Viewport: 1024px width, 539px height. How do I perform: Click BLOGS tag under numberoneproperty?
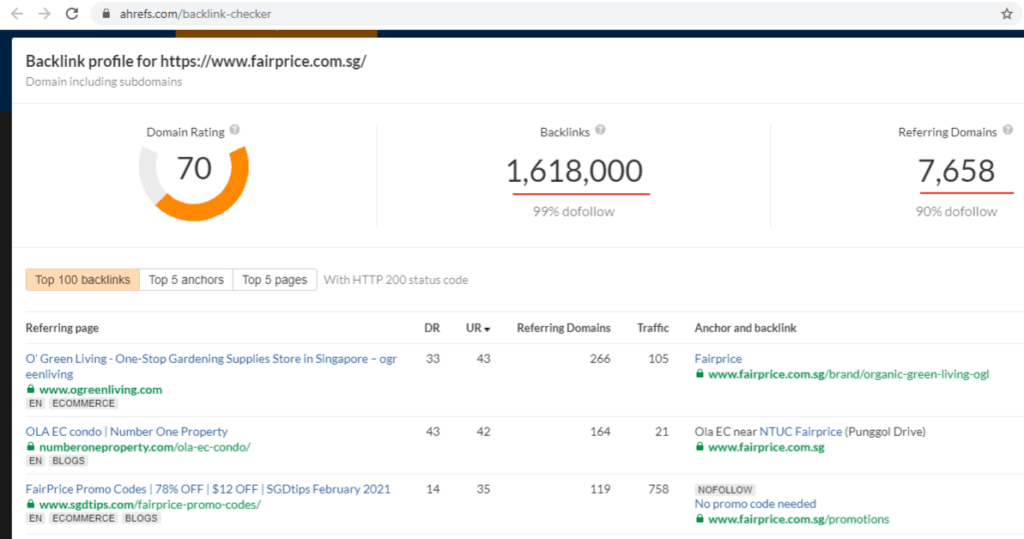coord(69,461)
